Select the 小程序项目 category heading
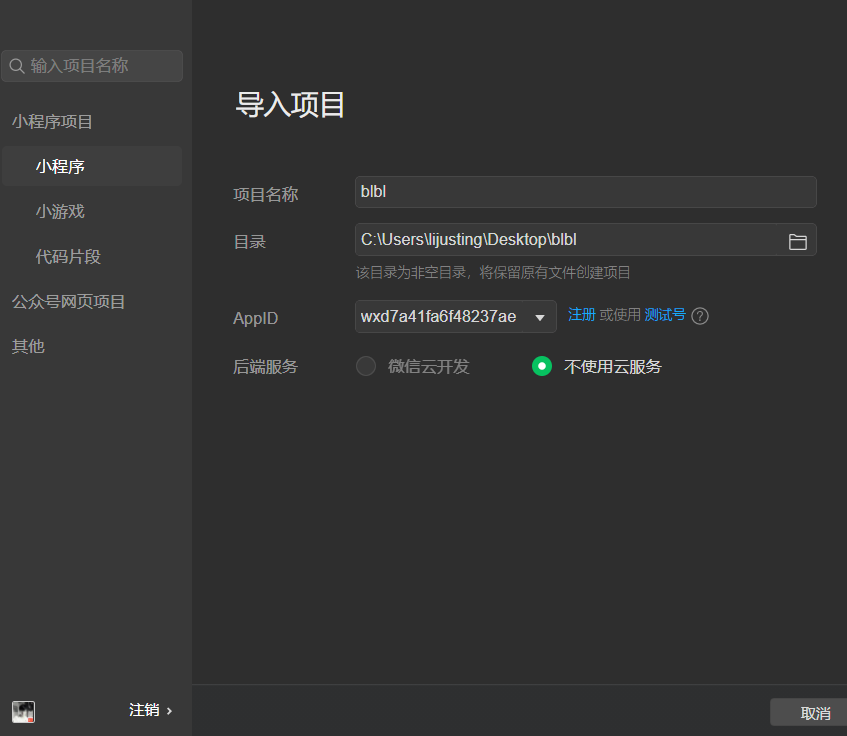This screenshot has height=736, width=847. tap(52, 121)
